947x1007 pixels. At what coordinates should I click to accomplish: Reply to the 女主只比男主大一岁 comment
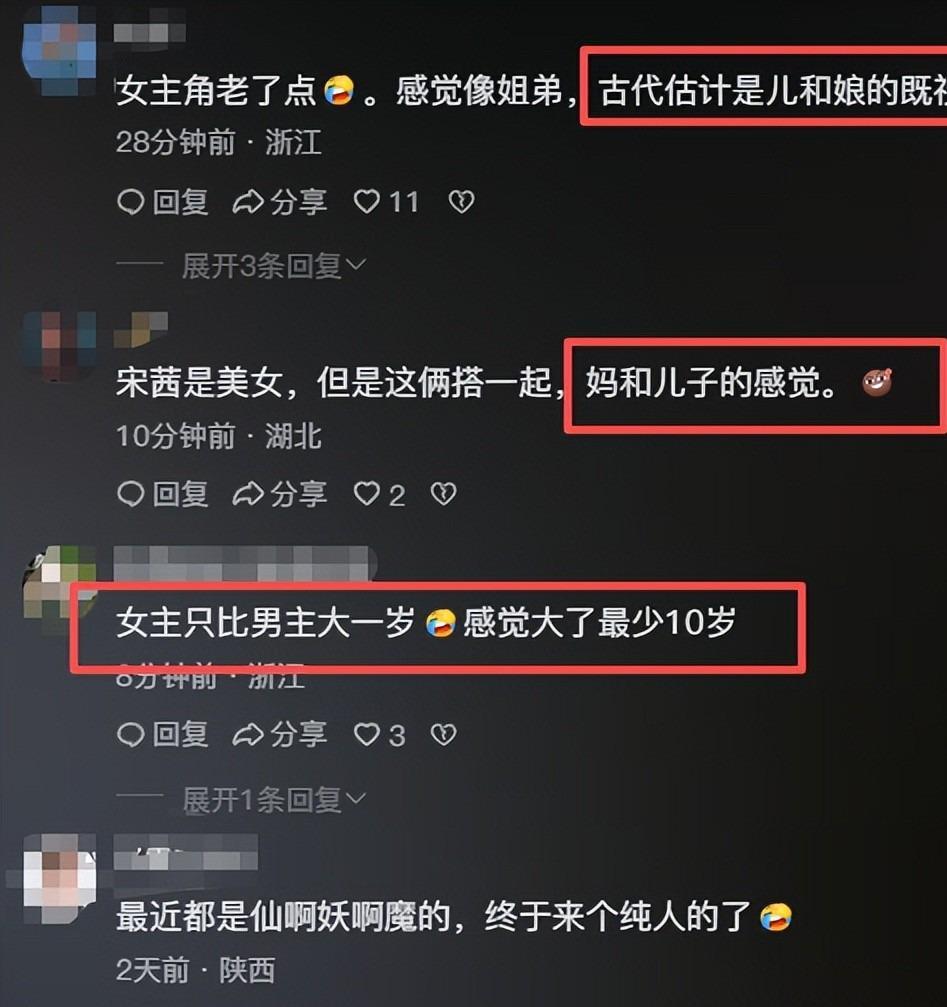(x=163, y=734)
